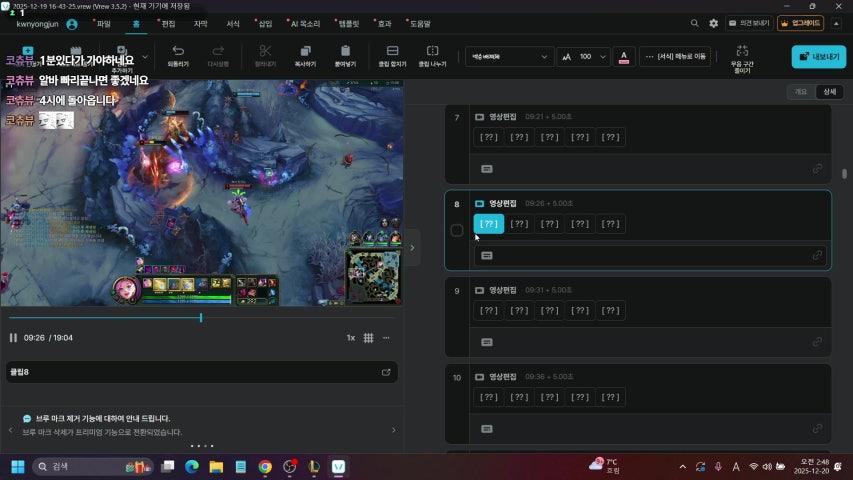Open the 1x playback speed selector
The height and width of the screenshot is (480, 853).
click(x=351, y=338)
